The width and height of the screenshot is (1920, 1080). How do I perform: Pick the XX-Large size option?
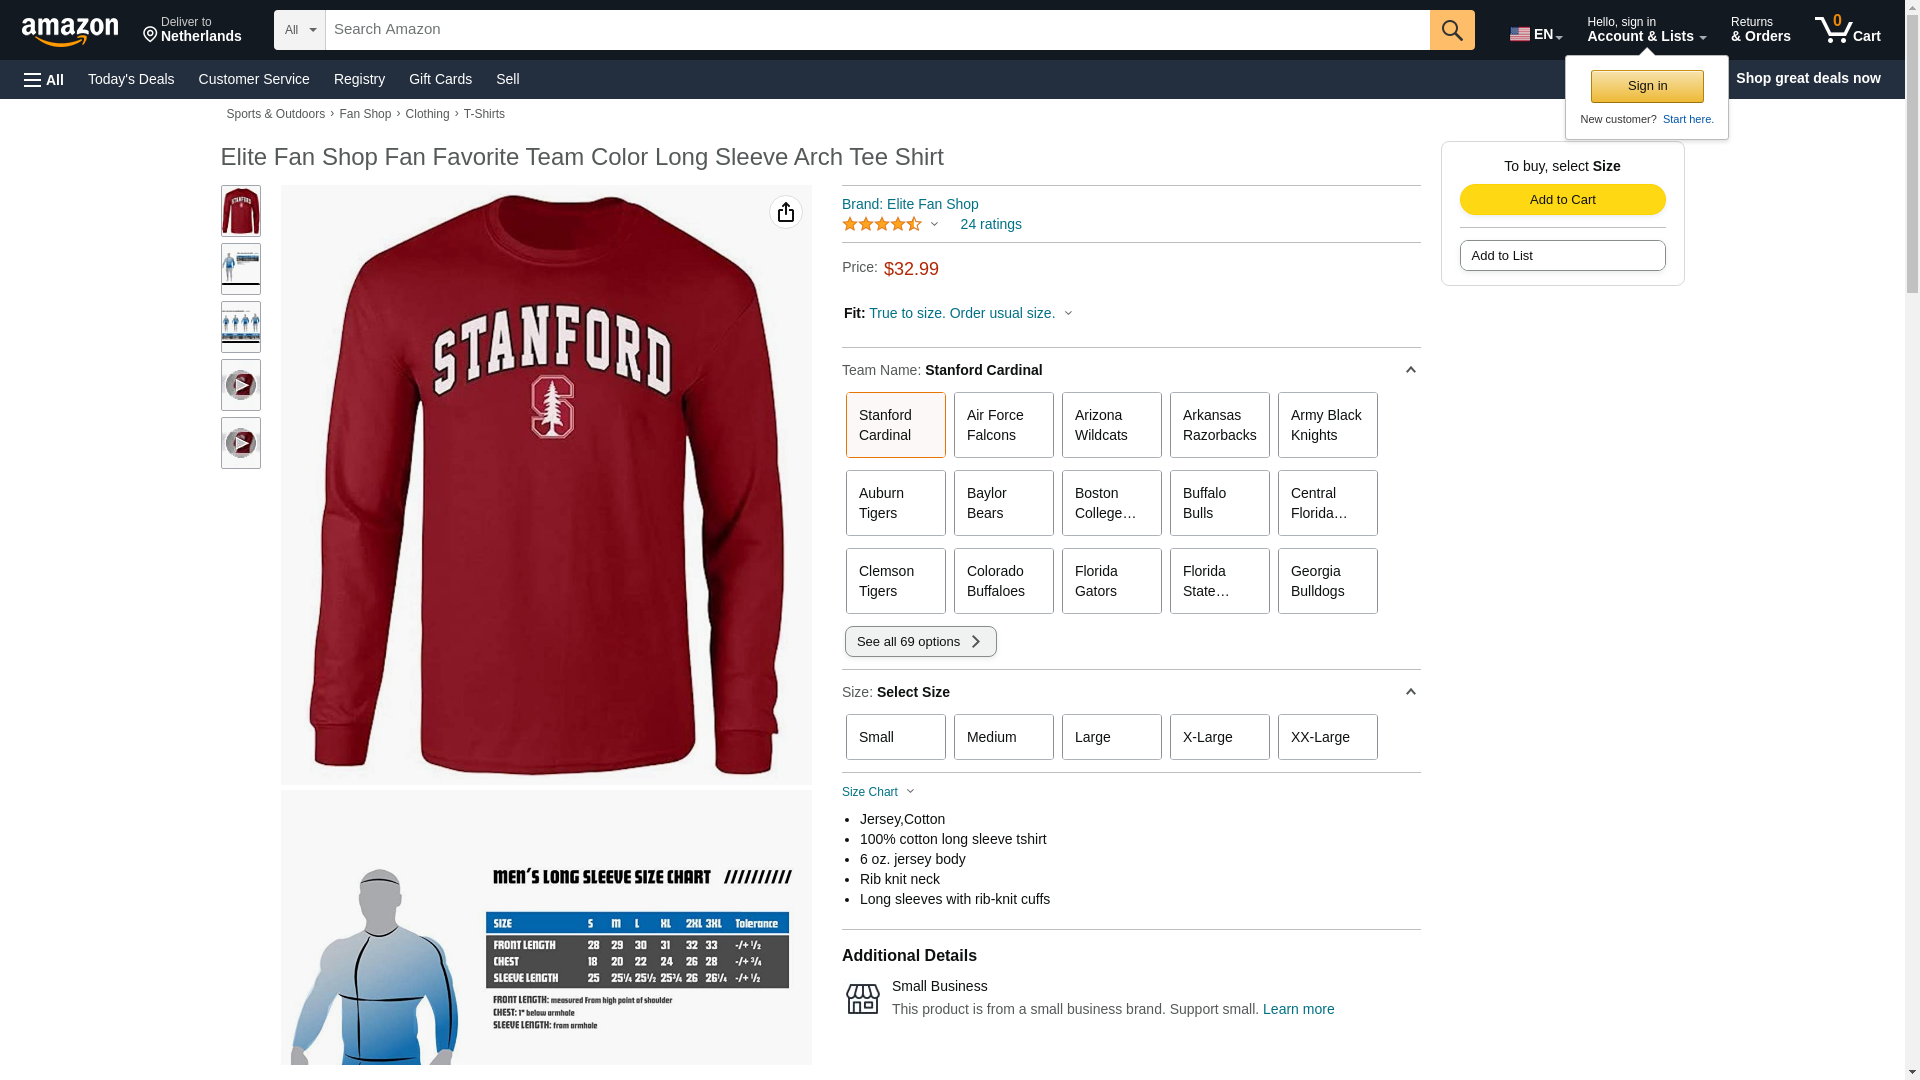click(x=1327, y=737)
